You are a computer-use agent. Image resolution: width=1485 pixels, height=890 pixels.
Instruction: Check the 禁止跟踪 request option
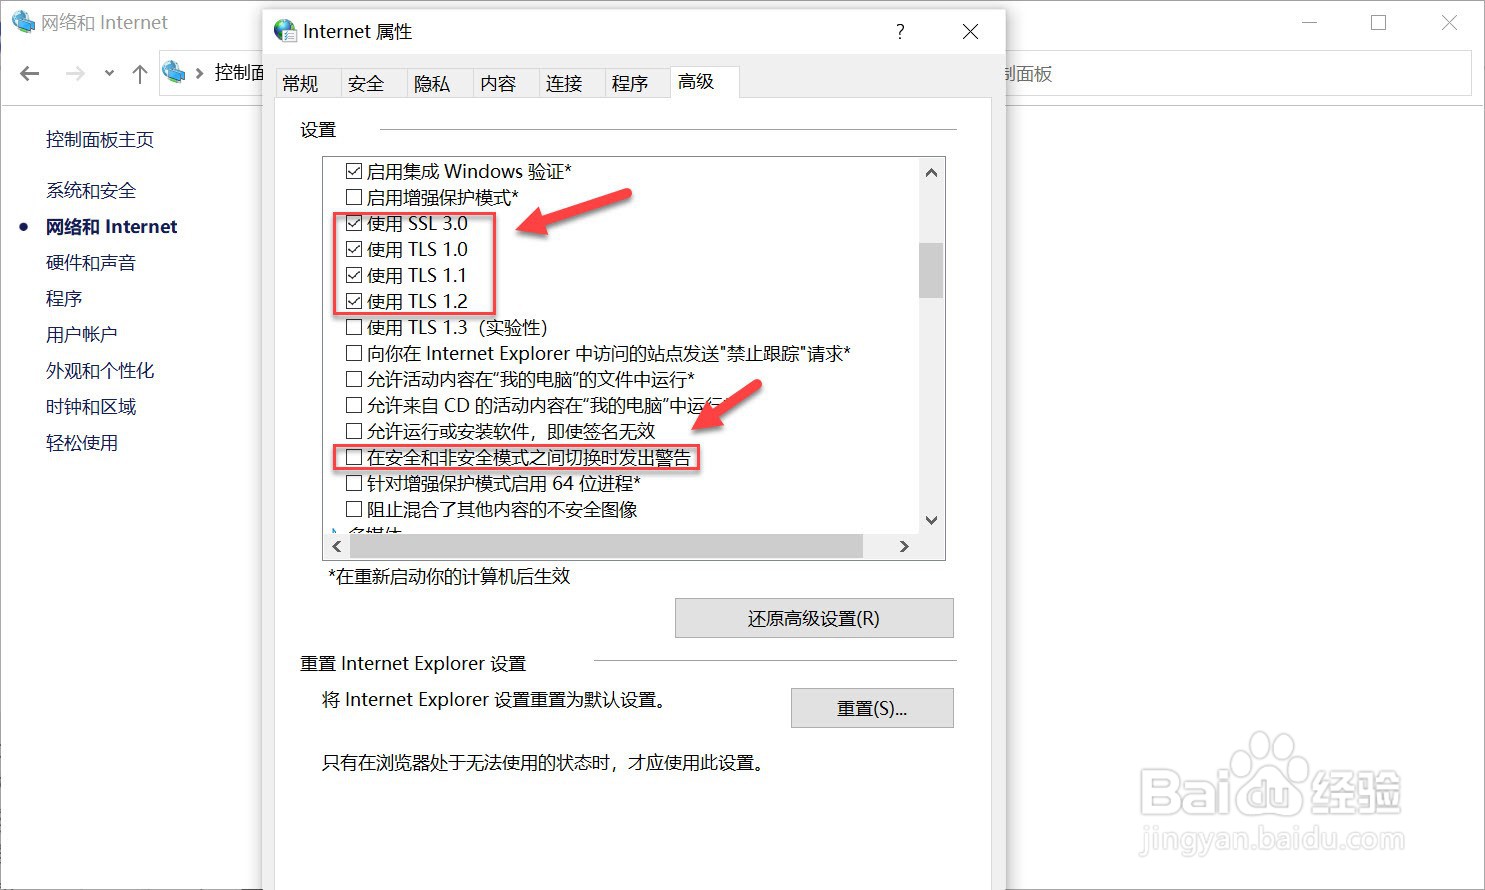[354, 353]
